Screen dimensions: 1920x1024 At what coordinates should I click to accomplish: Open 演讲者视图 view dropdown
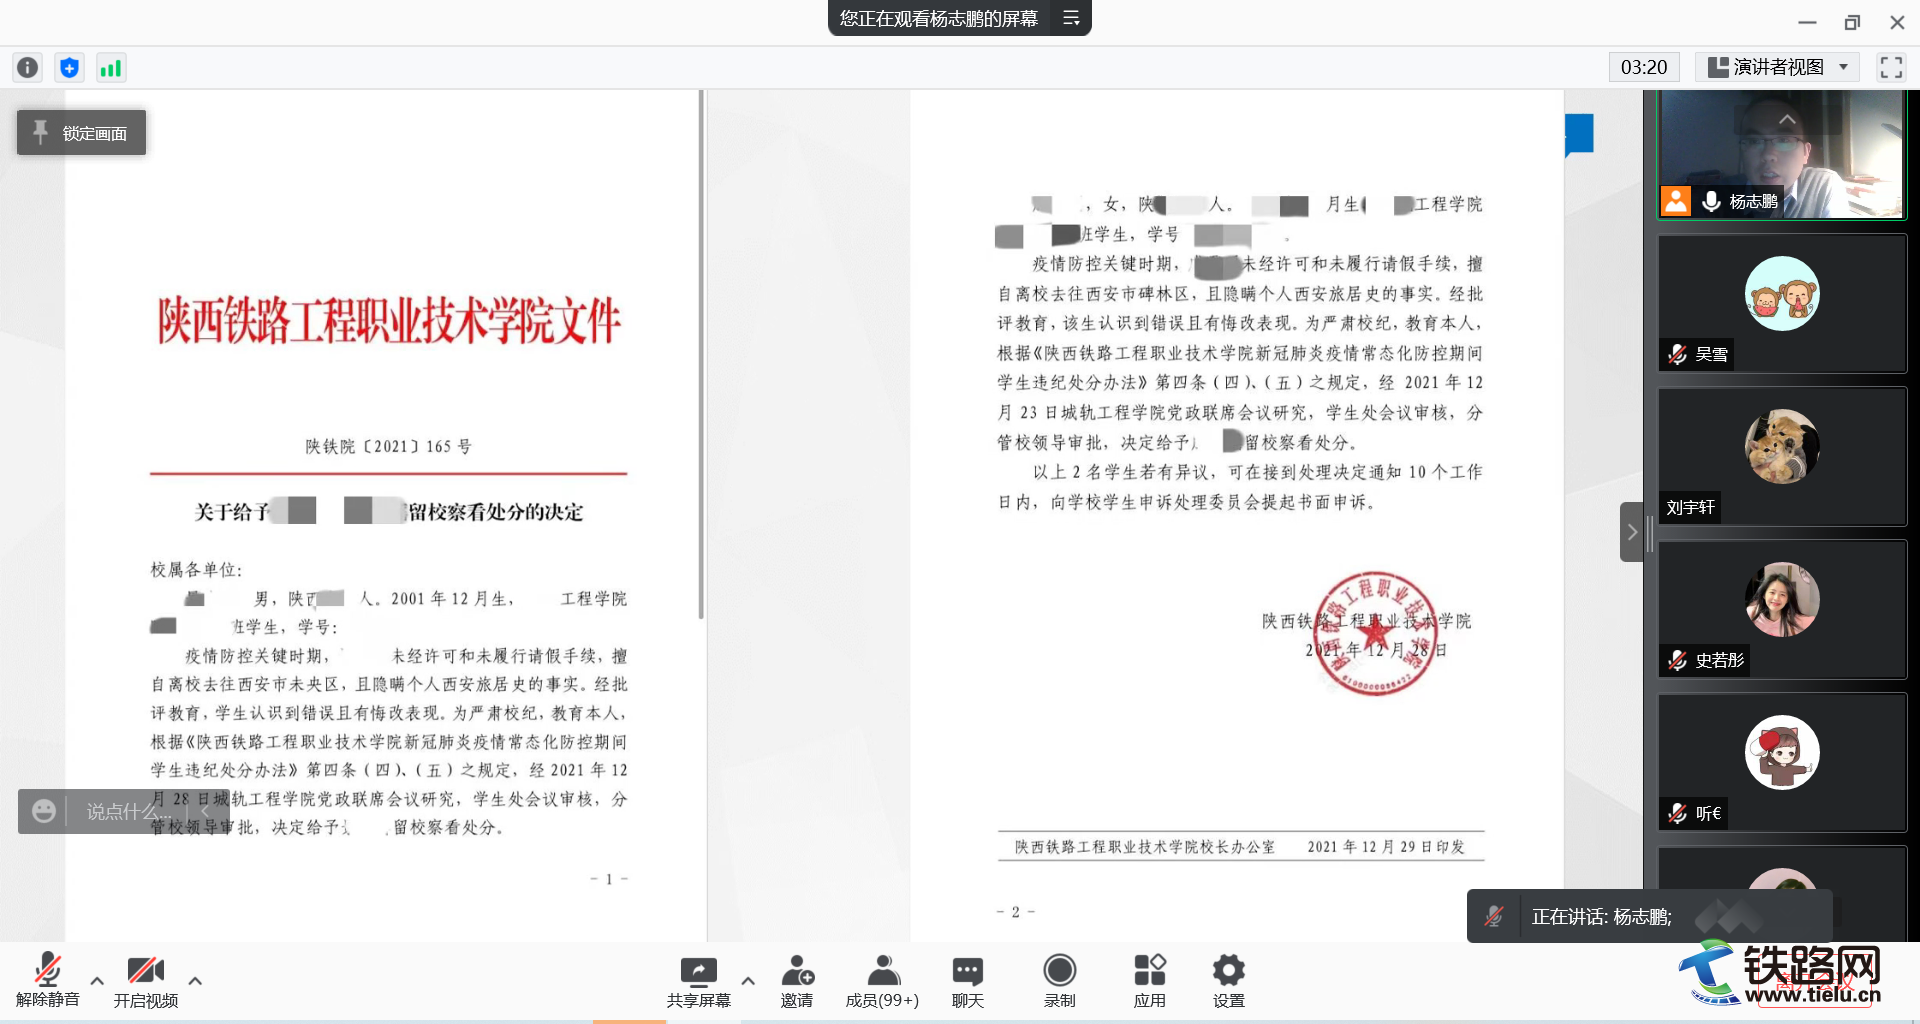click(1777, 67)
